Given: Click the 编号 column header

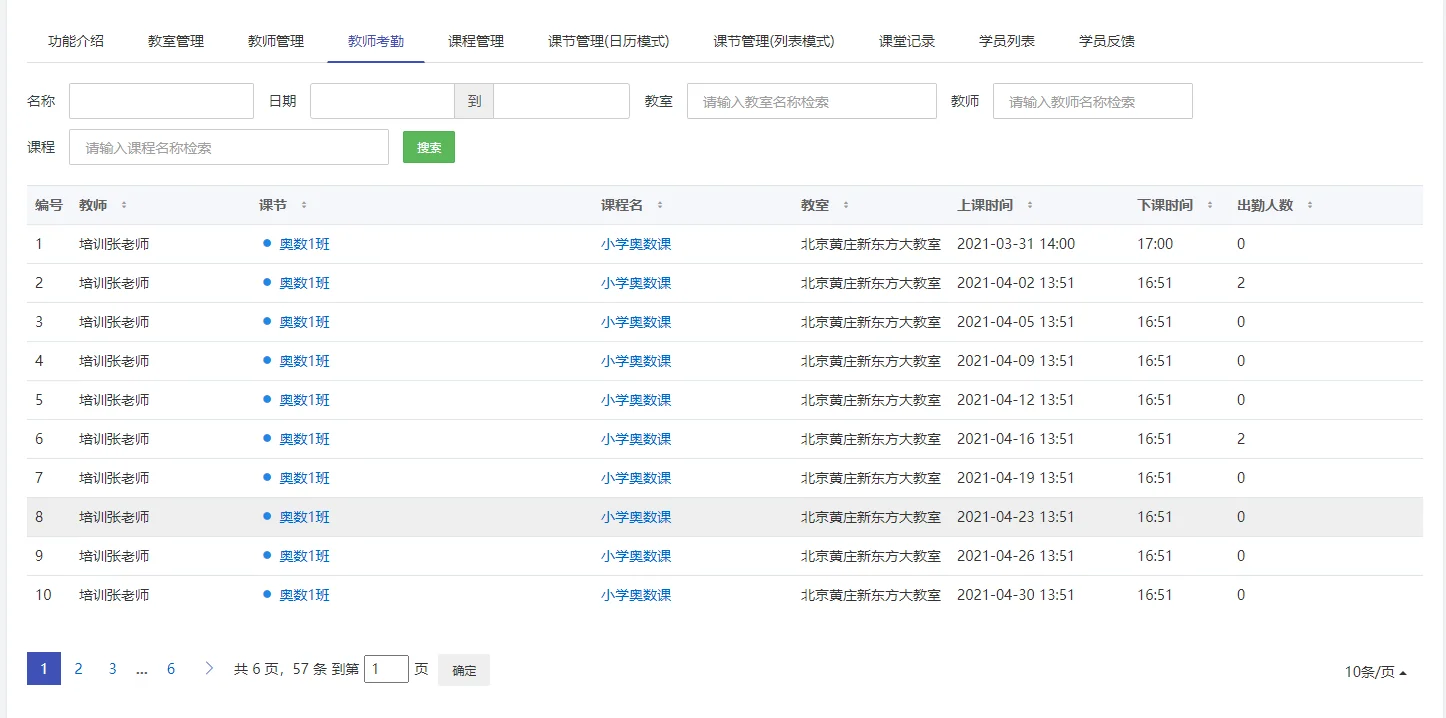Looking at the screenshot, I should [49, 205].
